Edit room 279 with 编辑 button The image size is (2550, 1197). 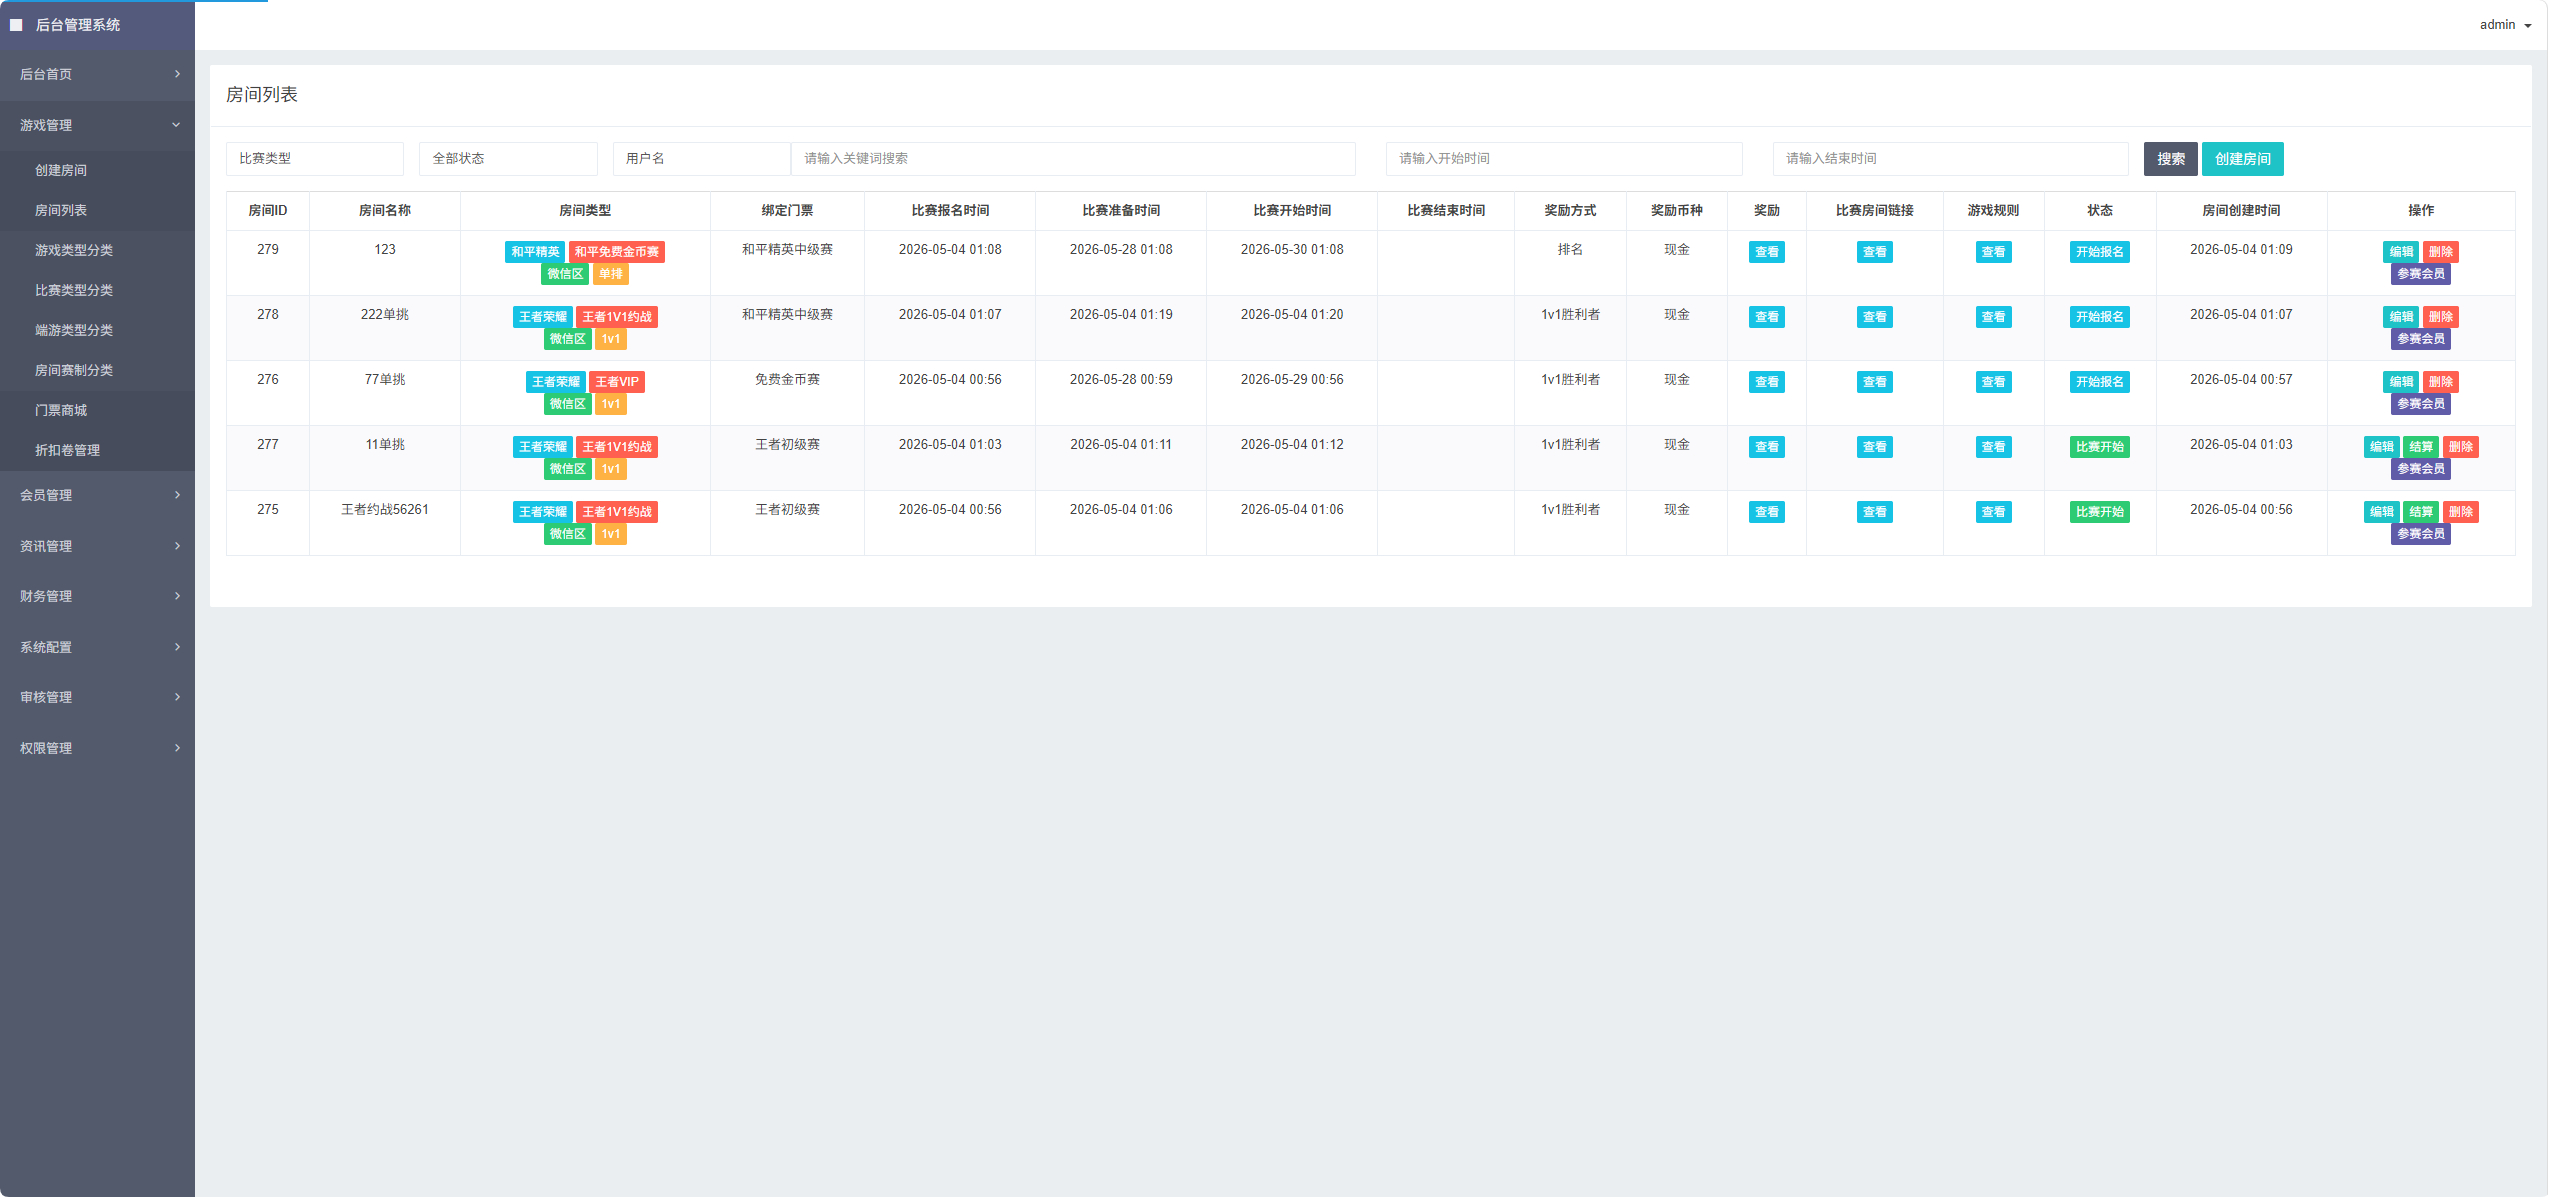pyautogui.click(x=2400, y=252)
